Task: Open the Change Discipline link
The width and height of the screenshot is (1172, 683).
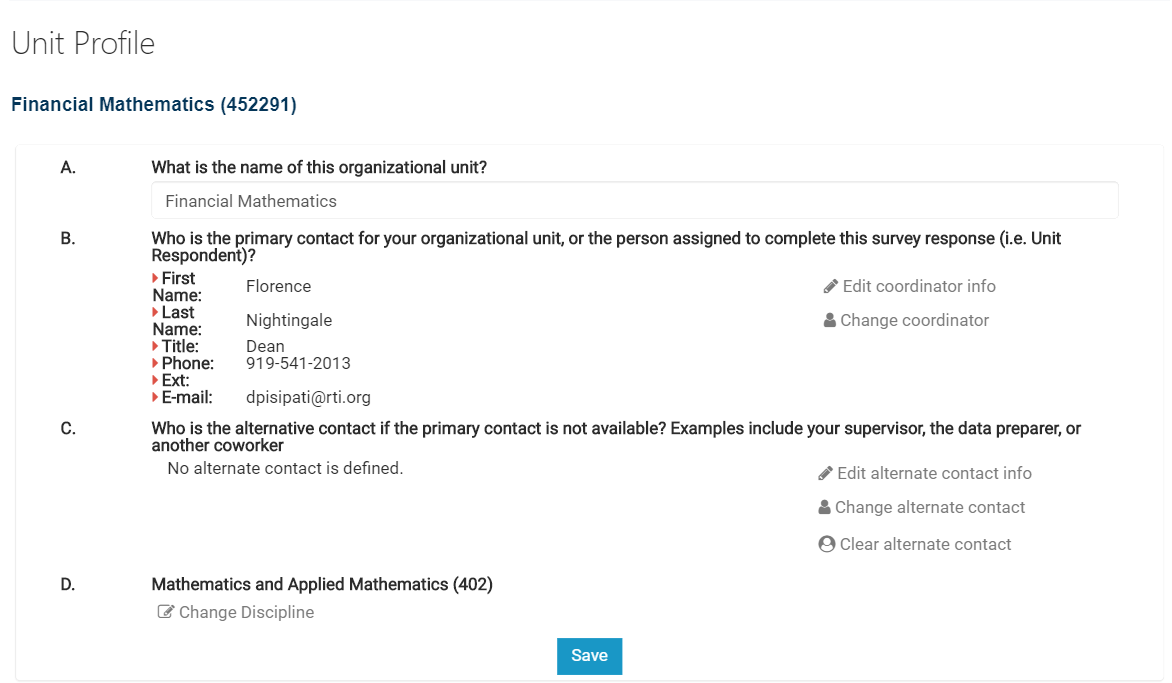Action: pyautogui.click(x=246, y=613)
